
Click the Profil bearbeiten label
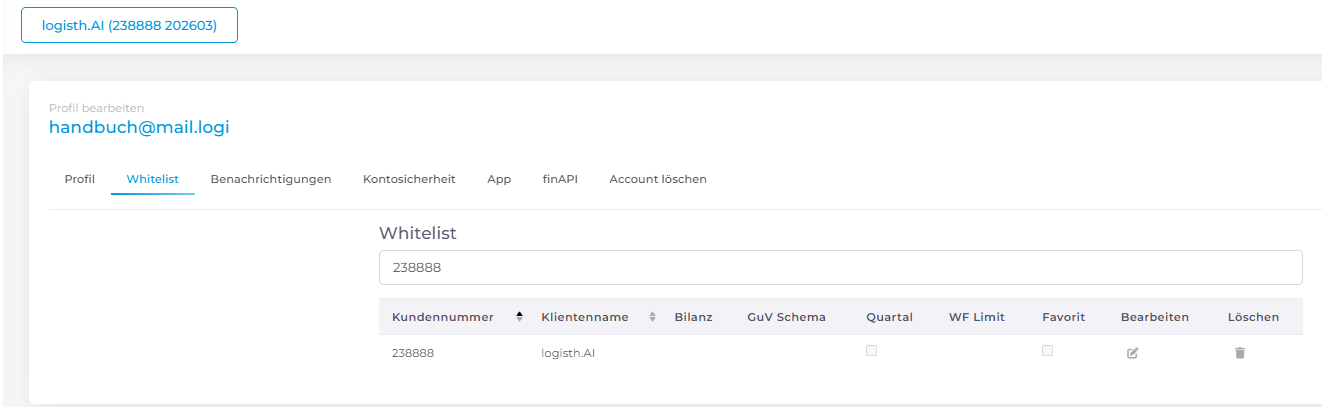(x=96, y=107)
